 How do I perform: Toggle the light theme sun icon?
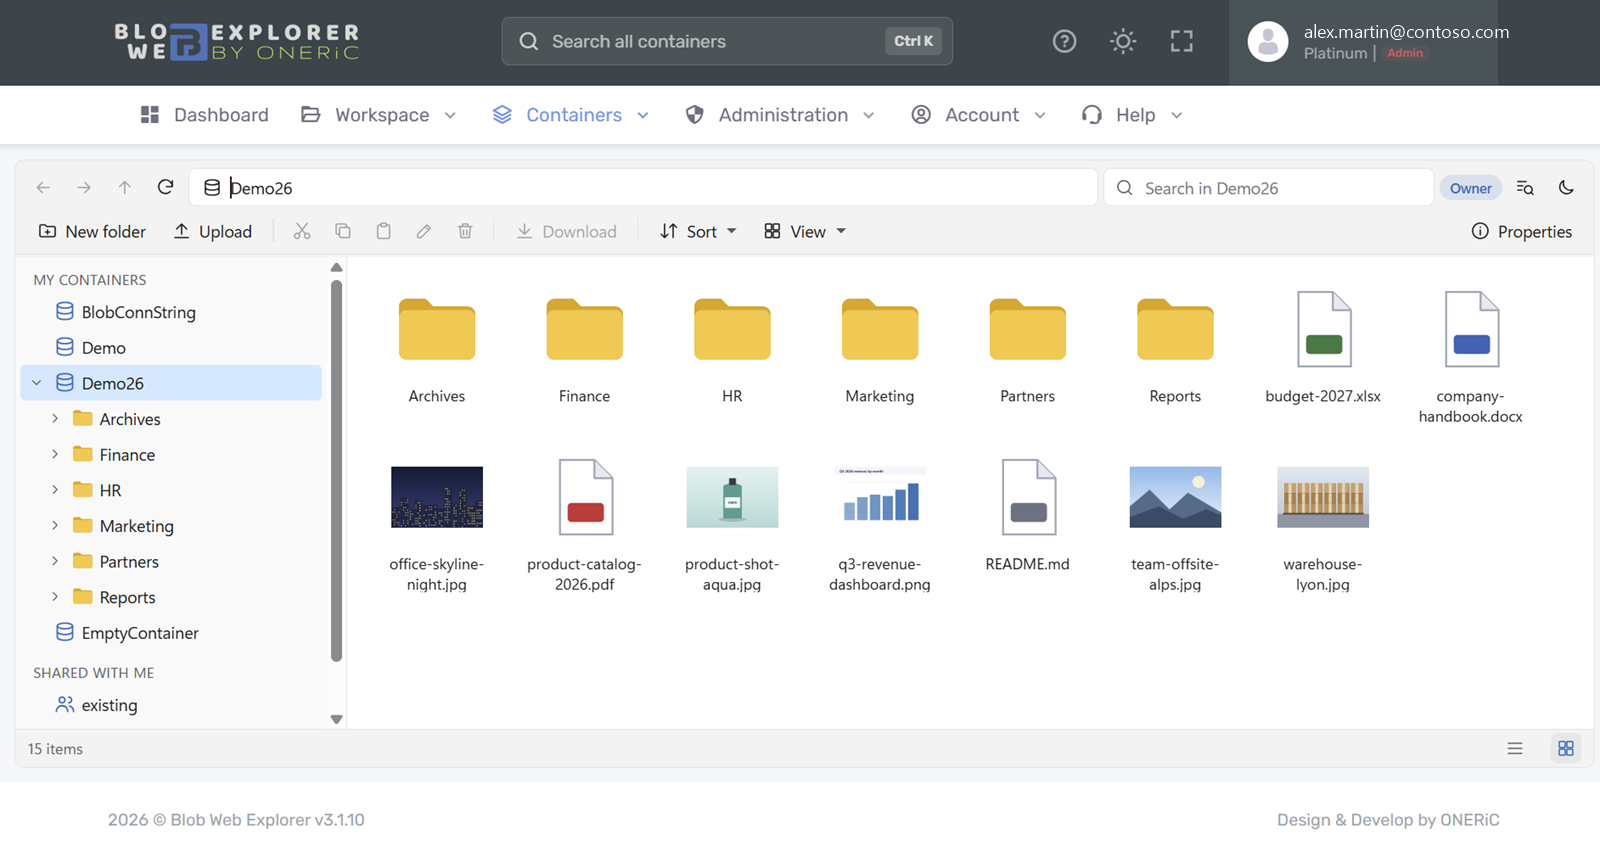[x=1123, y=41]
